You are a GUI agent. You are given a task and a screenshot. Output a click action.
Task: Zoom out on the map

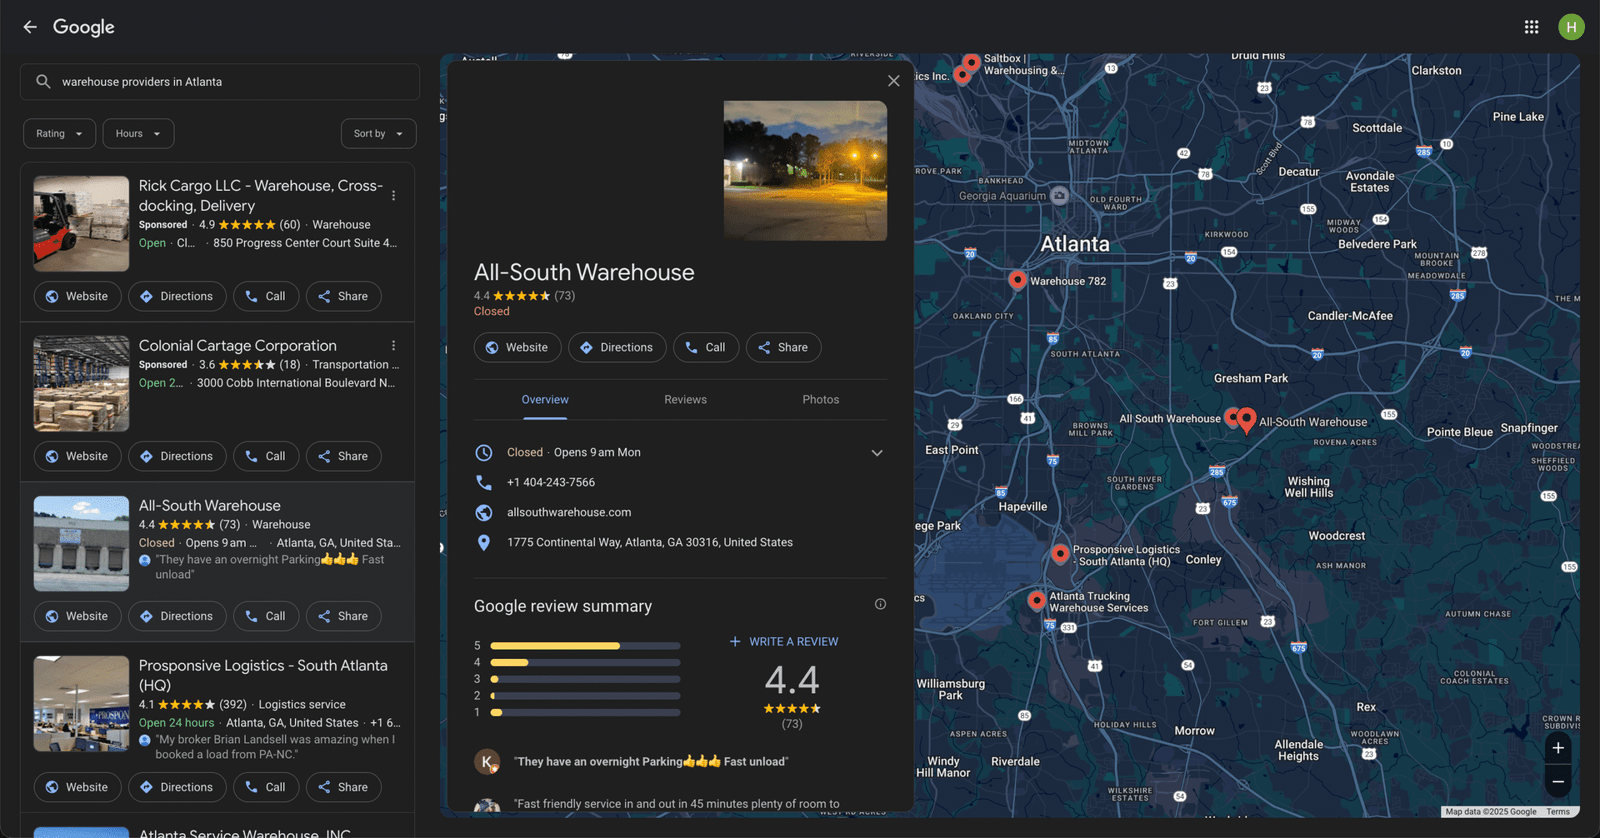coord(1557,782)
